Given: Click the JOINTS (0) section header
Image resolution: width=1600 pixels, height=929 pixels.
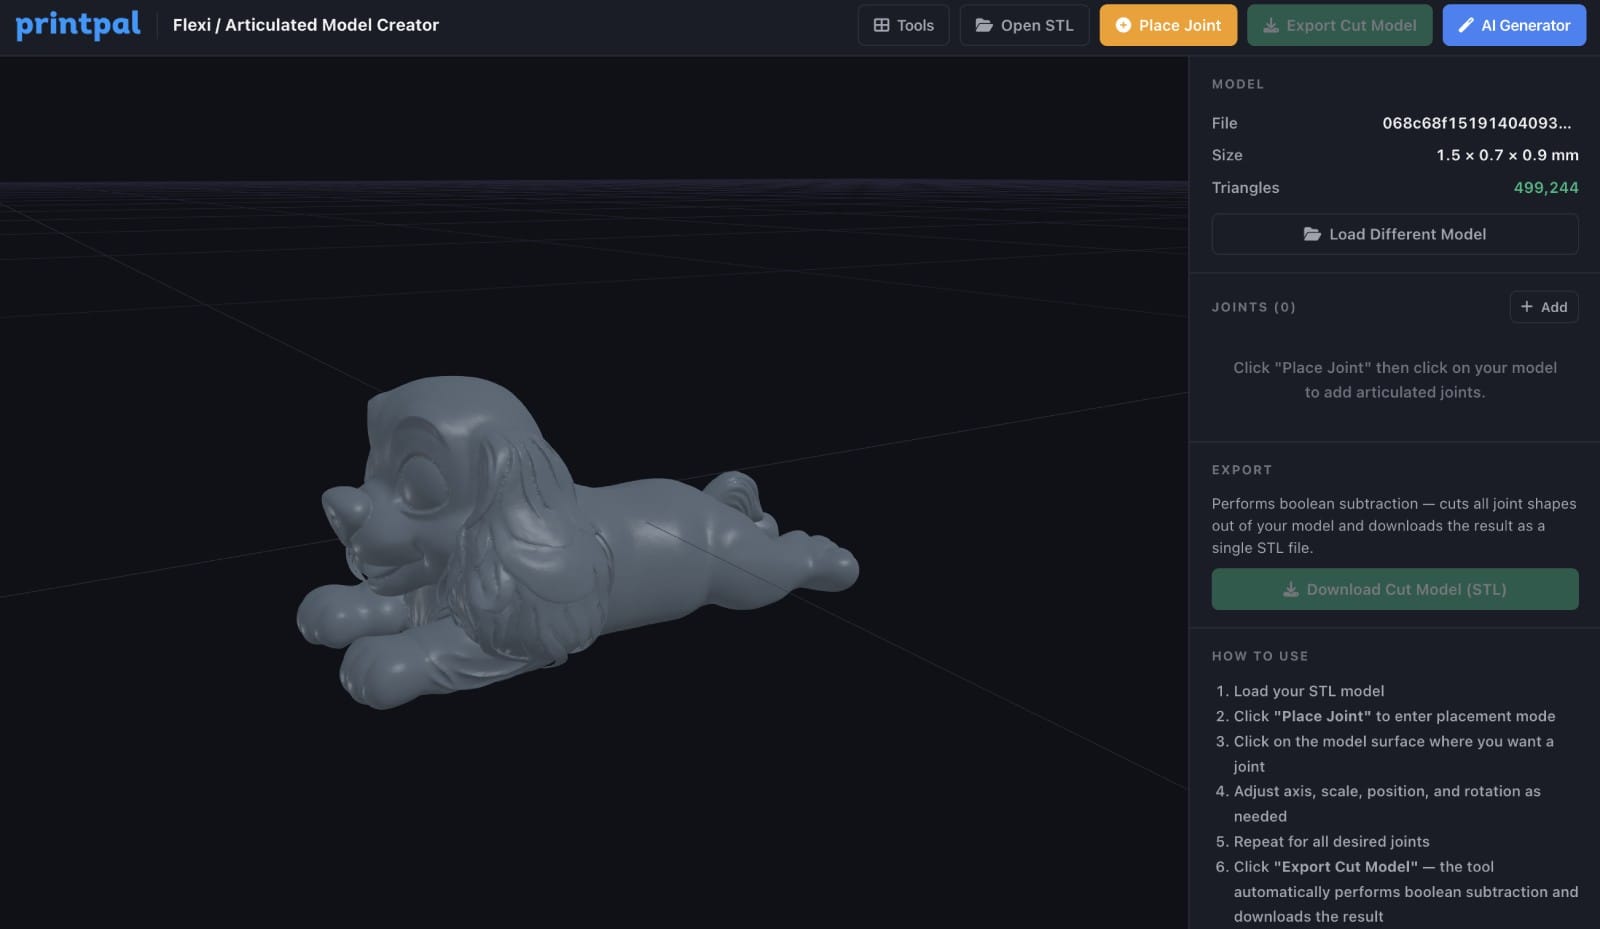Looking at the screenshot, I should click(x=1253, y=307).
